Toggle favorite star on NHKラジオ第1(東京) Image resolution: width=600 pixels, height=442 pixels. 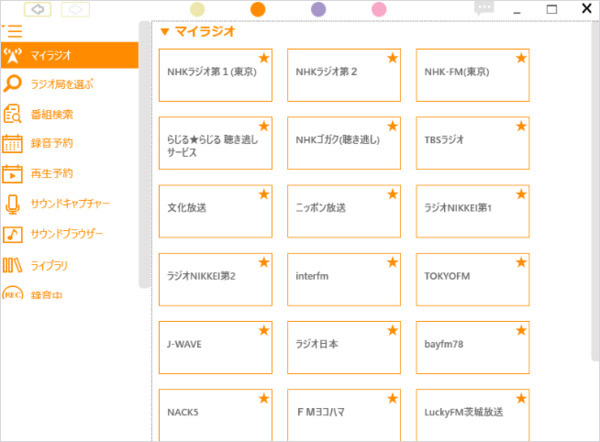pyautogui.click(x=264, y=58)
